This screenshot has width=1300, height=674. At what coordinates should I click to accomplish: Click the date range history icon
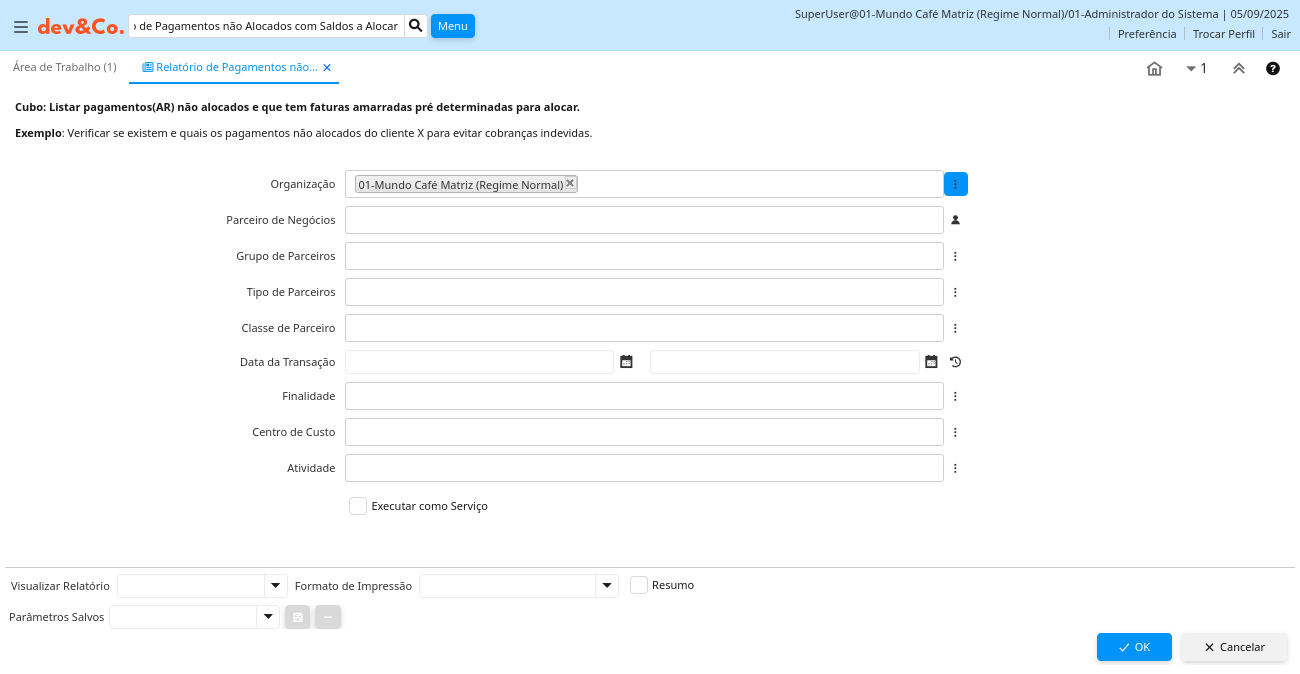pyautogui.click(x=955, y=362)
